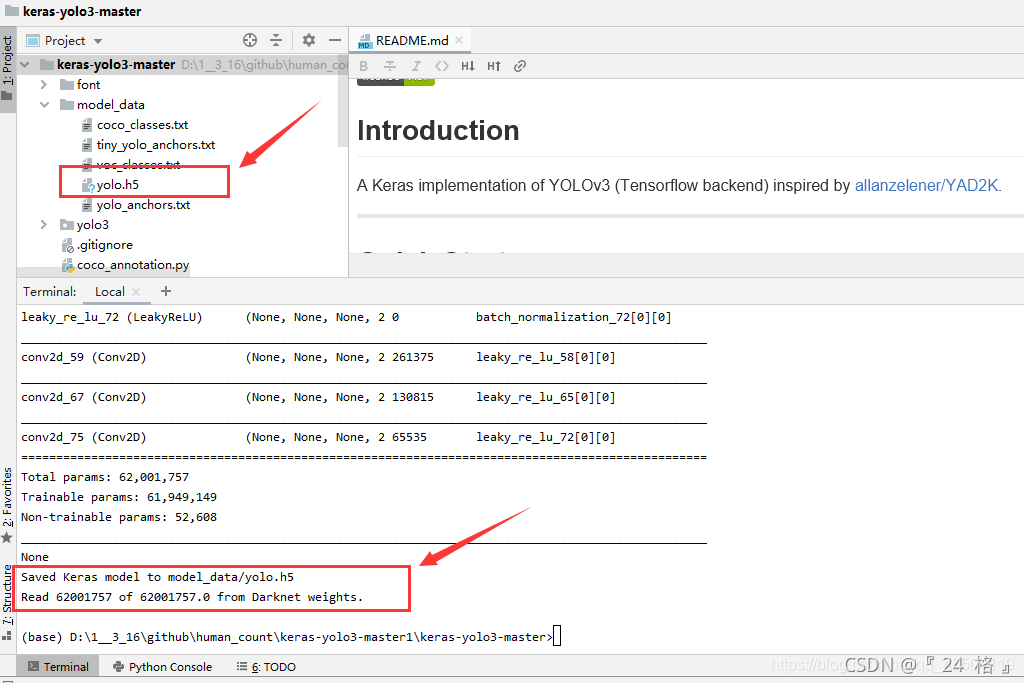Viewport: 1024px width, 683px height.
Task: Open the Terminal tool window tab
Action: pos(58,667)
